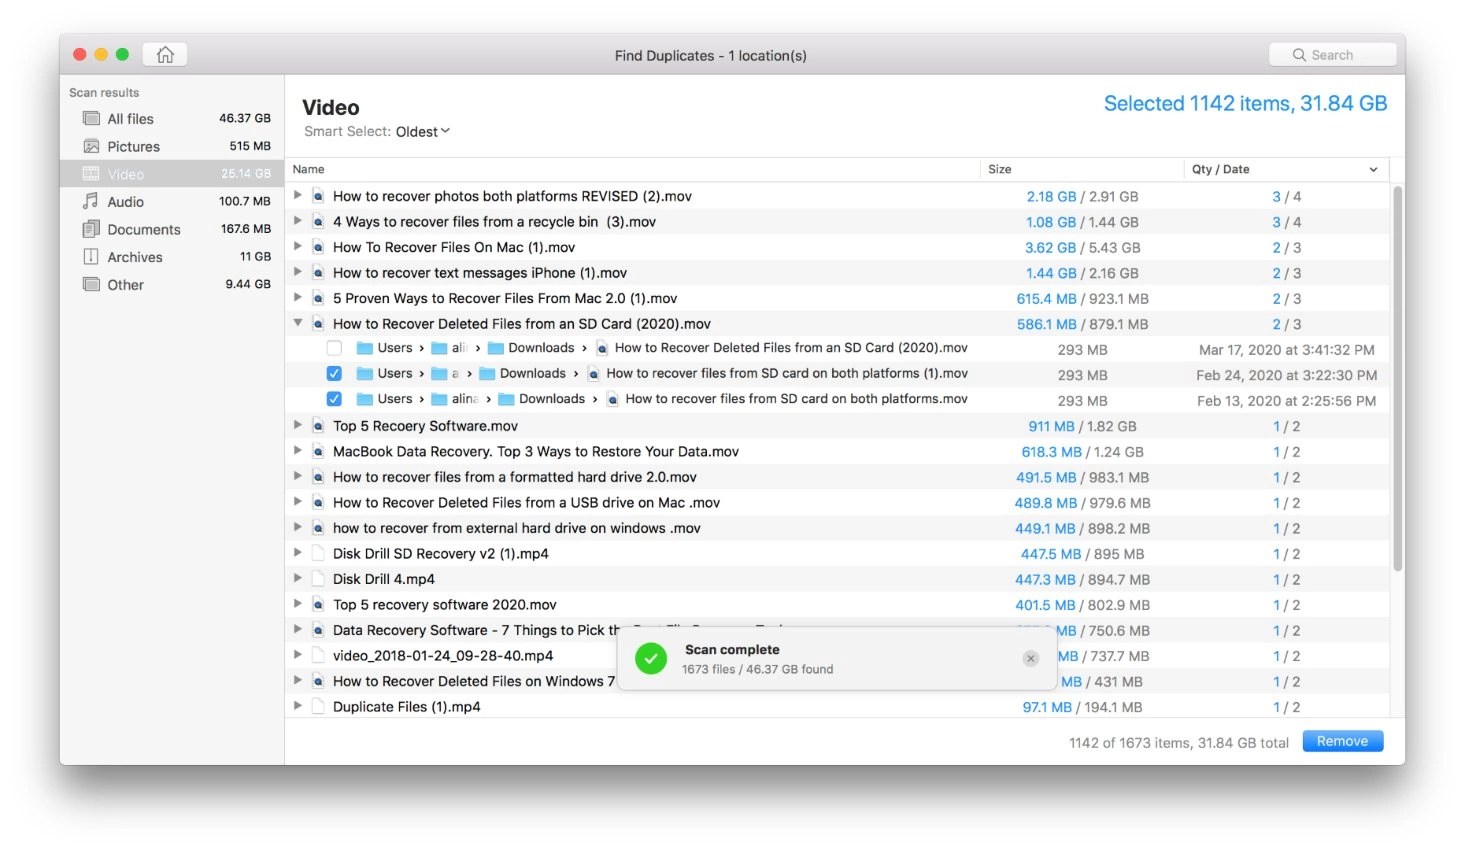
Task: Click the Search field in the title bar
Action: tap(1332, 54)
